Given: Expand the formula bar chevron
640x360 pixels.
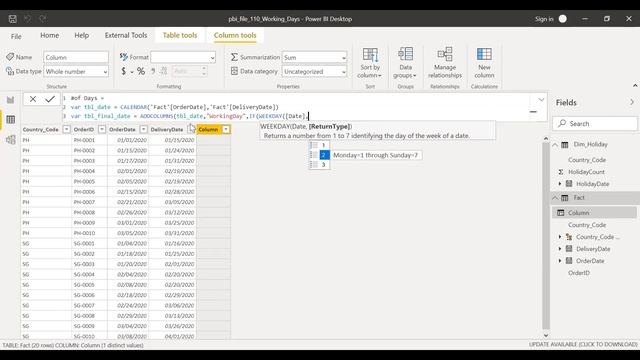Looking at the screenshot, I should pyautogui.click(x=541, y=99).
